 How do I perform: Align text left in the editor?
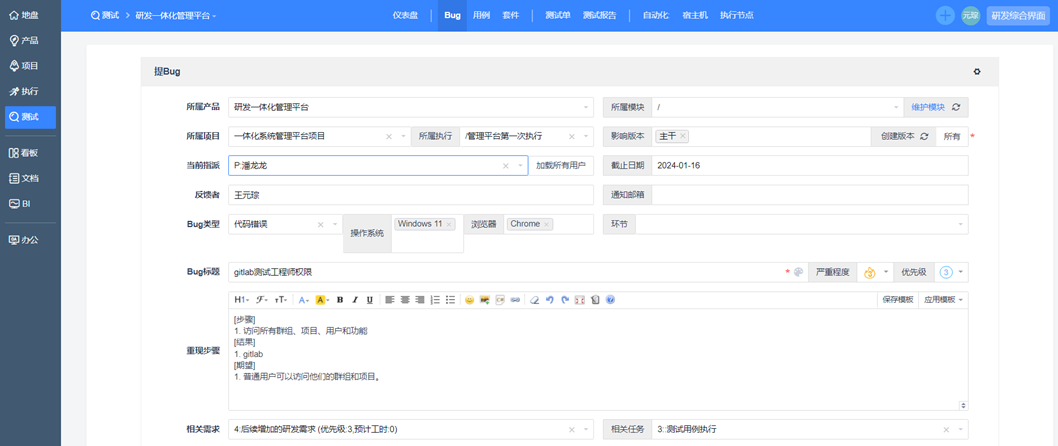pyautogui.click(x=390, y=300)
